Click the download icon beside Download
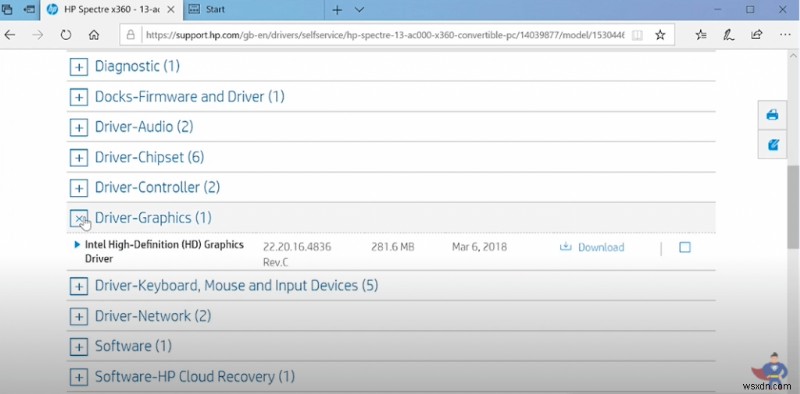Screen dimensions: 800x394 coord(565,247)
